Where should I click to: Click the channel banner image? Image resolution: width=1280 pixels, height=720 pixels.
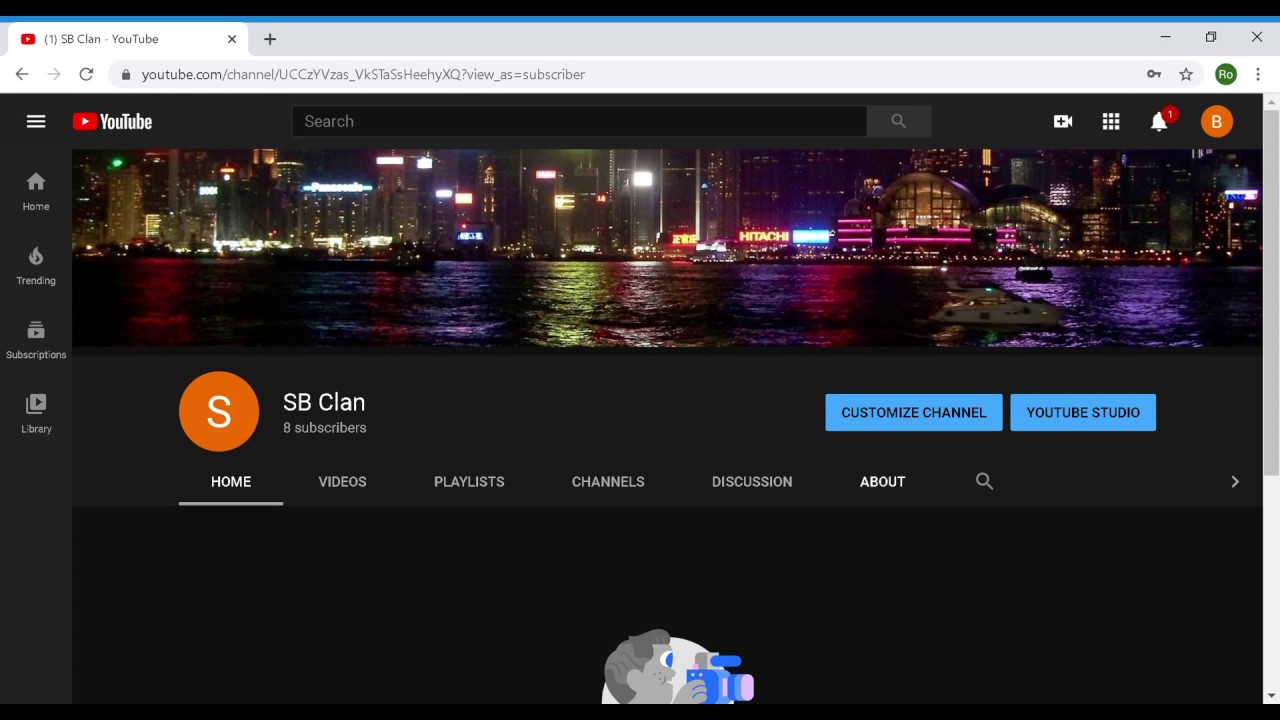point(667,248)
